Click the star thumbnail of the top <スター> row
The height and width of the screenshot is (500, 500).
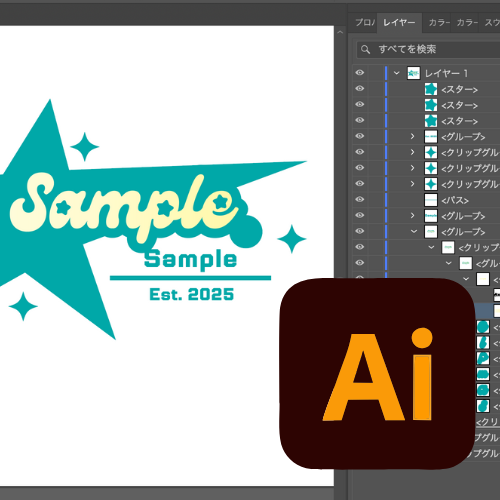(431, 89)
